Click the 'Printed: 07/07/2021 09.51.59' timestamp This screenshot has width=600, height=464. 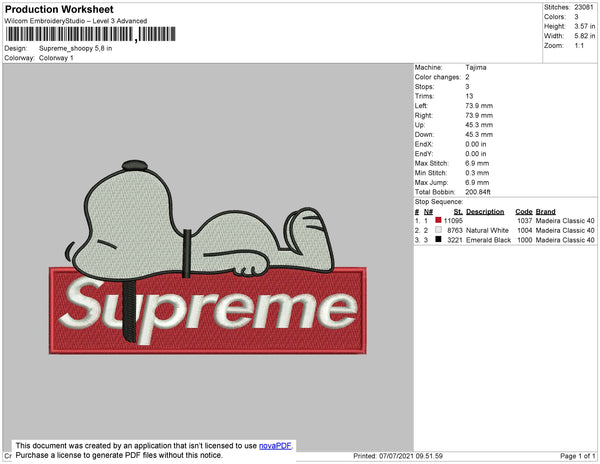click(398, 456)
